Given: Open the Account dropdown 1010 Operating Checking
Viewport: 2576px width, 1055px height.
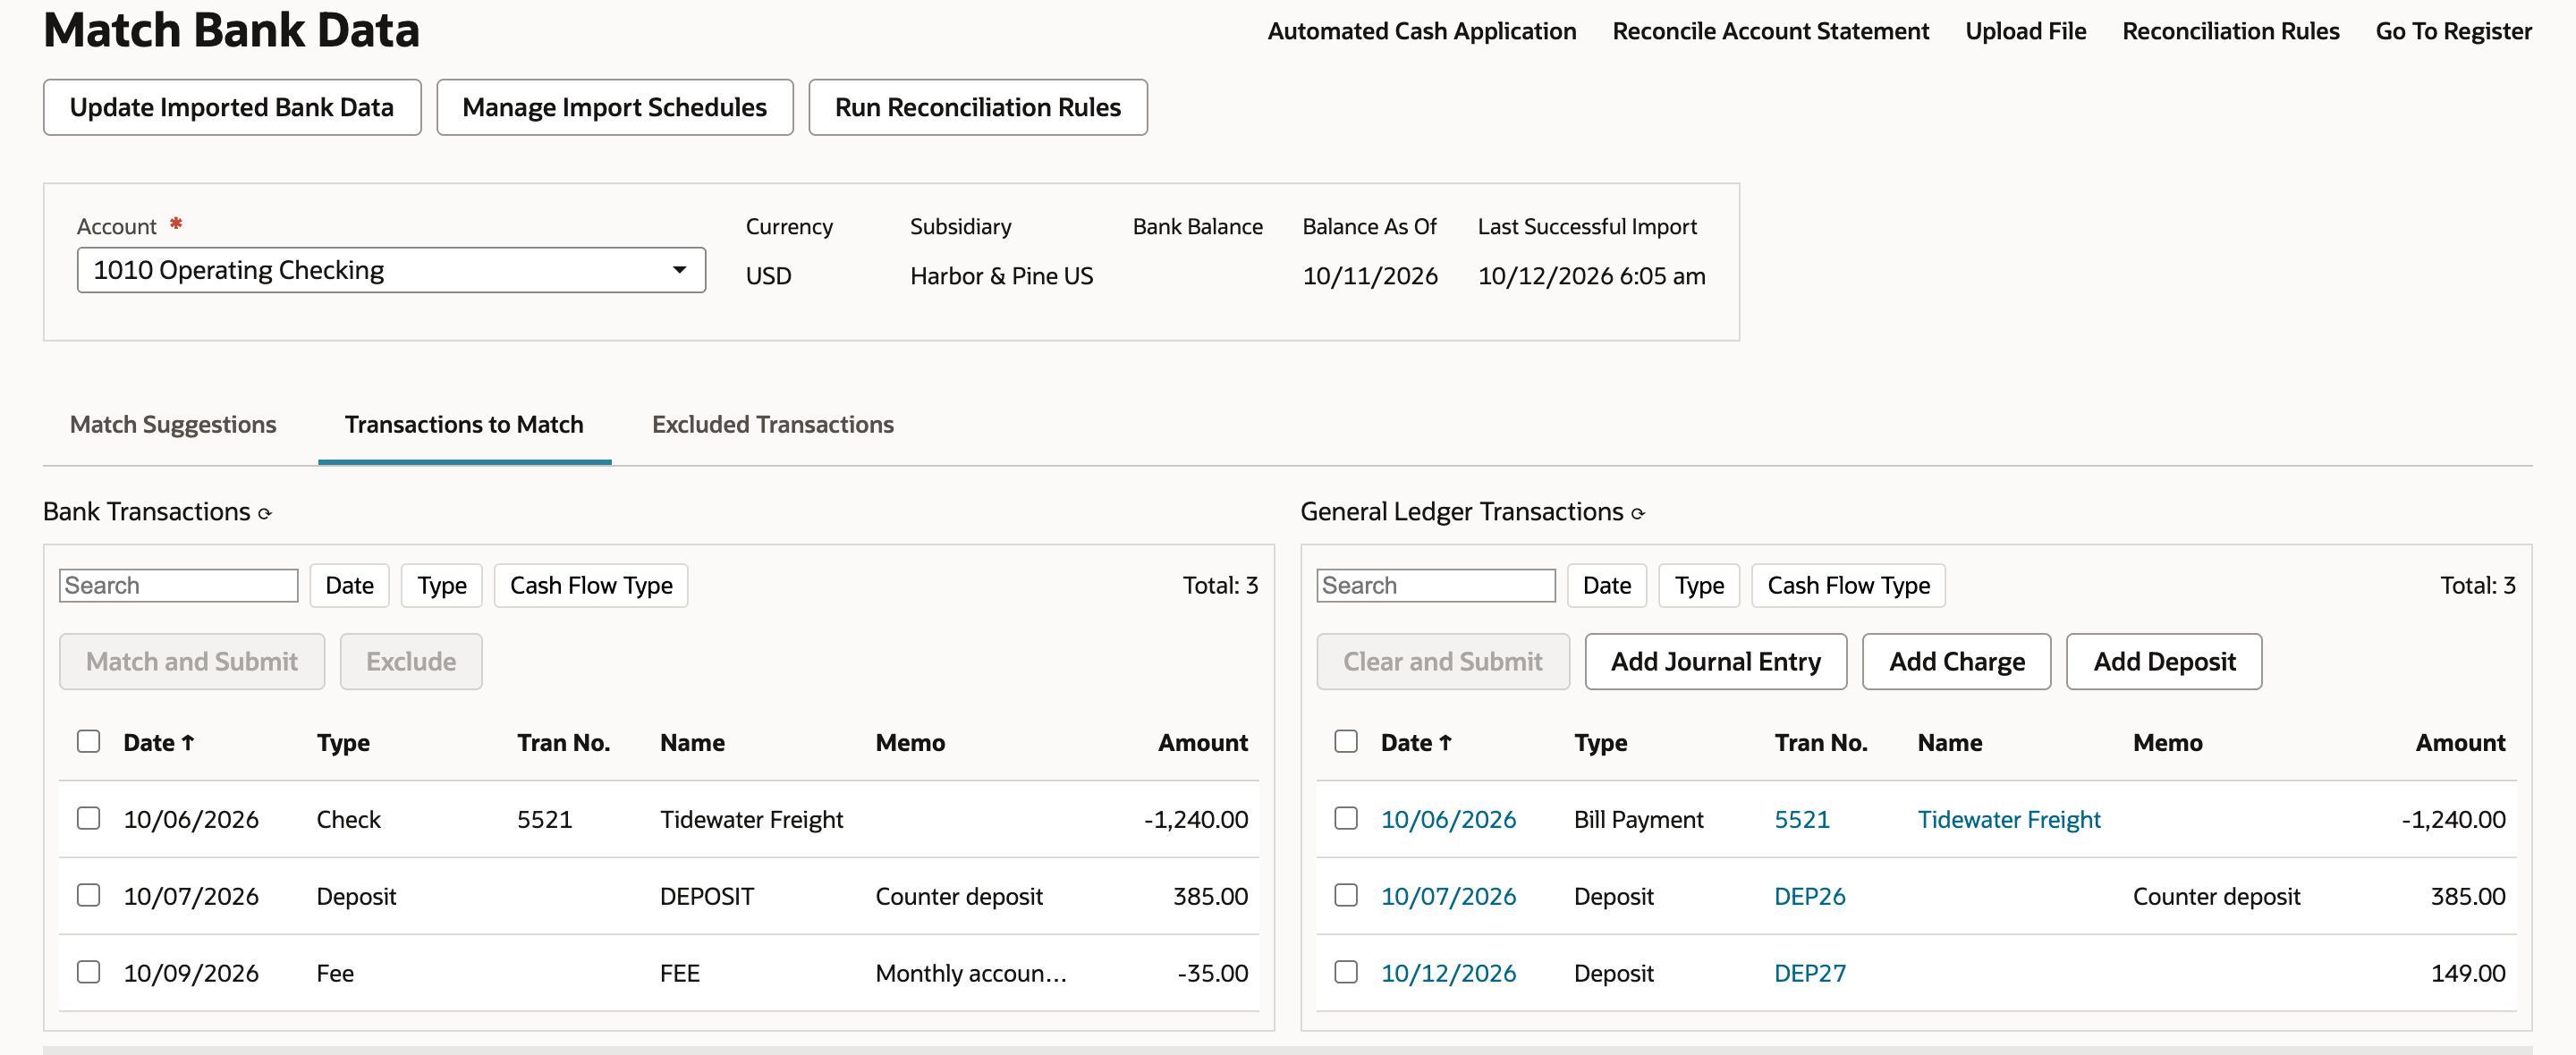Looking at the screenshot, I should coord(391,270).
